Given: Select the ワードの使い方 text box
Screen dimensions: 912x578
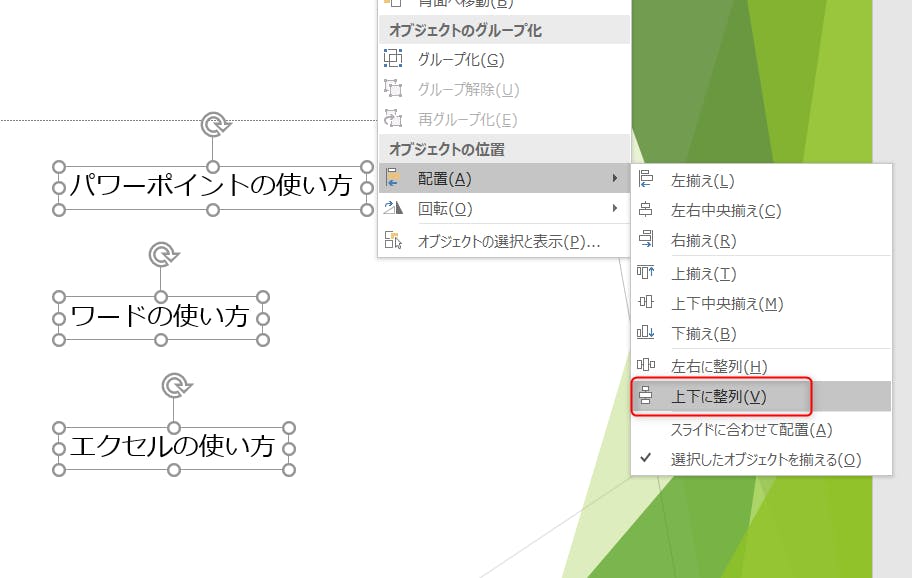Looking at the screenshot, I should pos(160,317).
